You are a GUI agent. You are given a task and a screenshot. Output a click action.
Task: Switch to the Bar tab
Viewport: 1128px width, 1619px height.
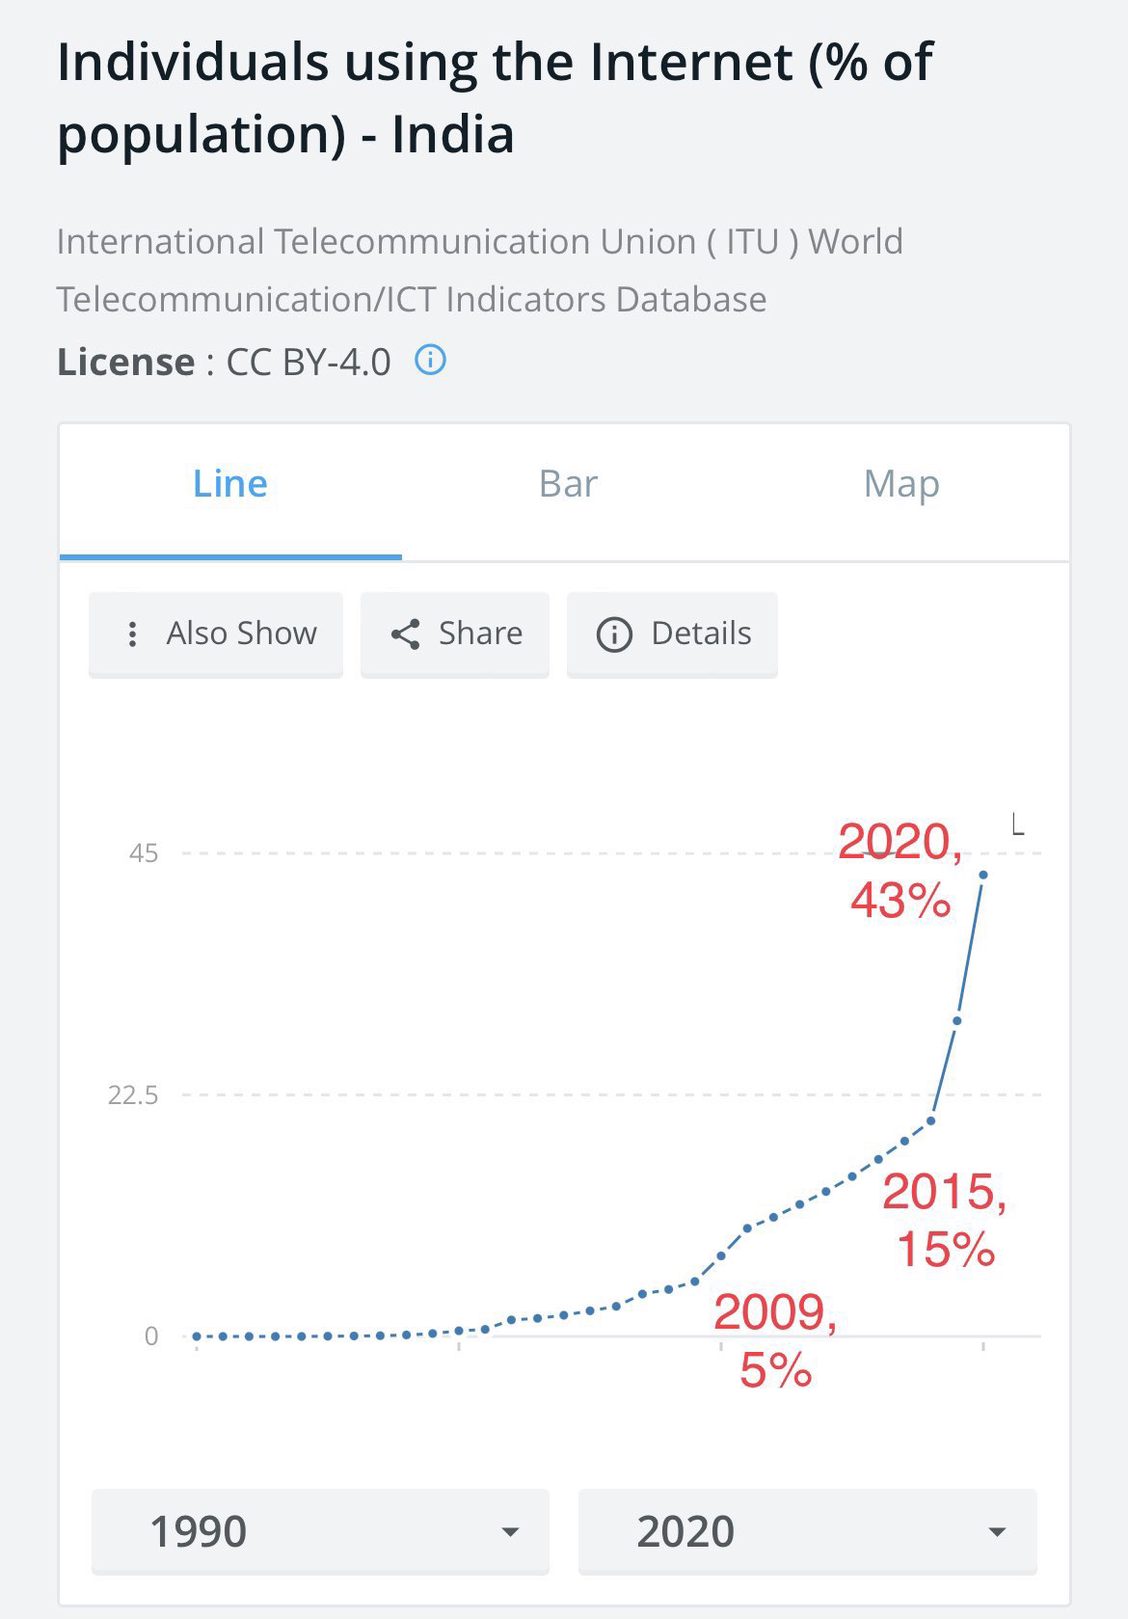[x=566, y=484]
